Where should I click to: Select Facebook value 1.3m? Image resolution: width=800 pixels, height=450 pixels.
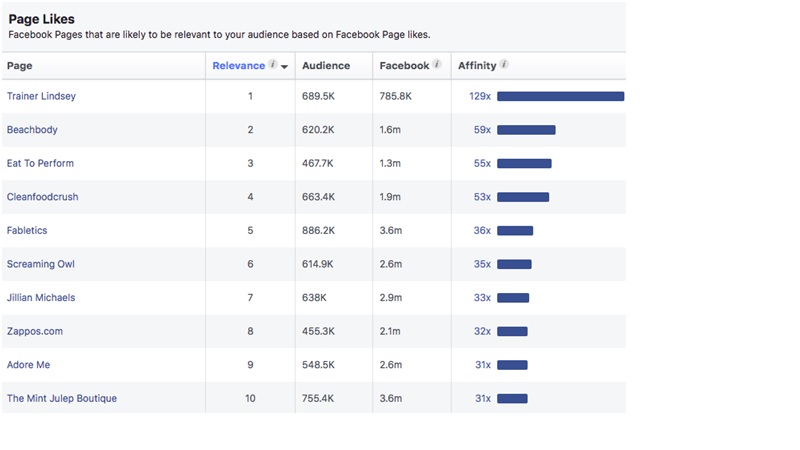point(390,163)
